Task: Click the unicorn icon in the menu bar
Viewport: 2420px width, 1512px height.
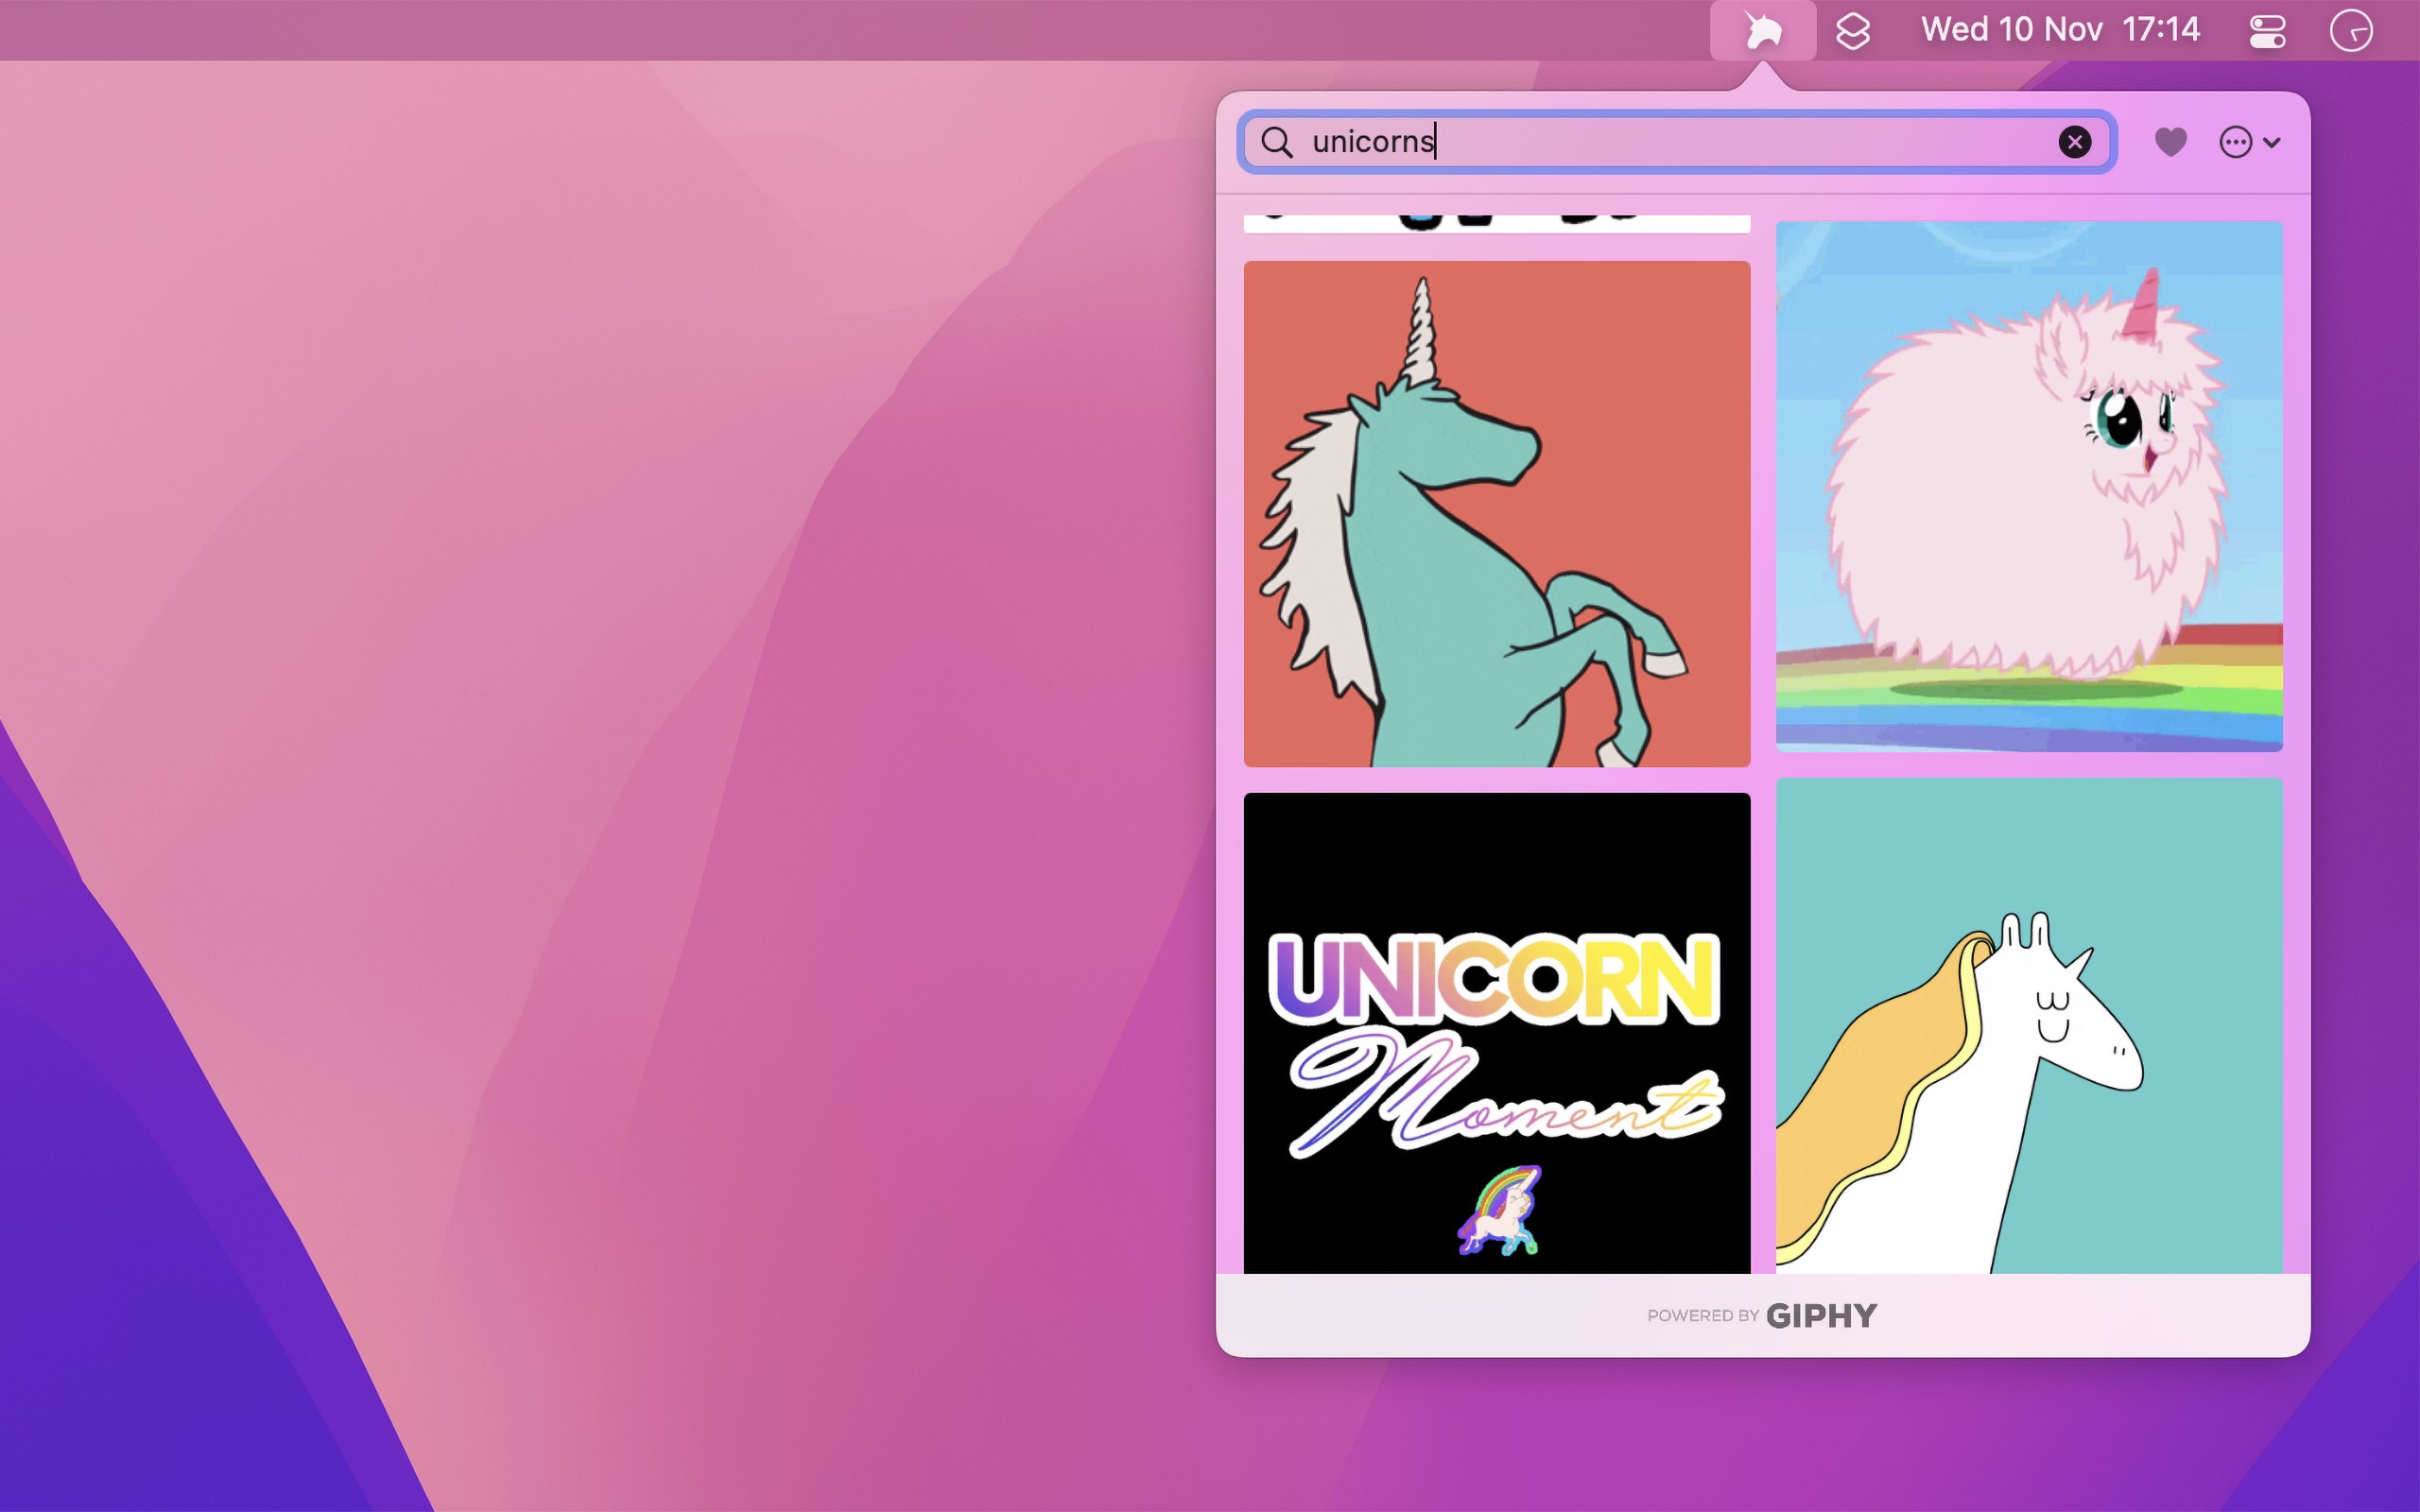Action: click(x=1763, y=30)
